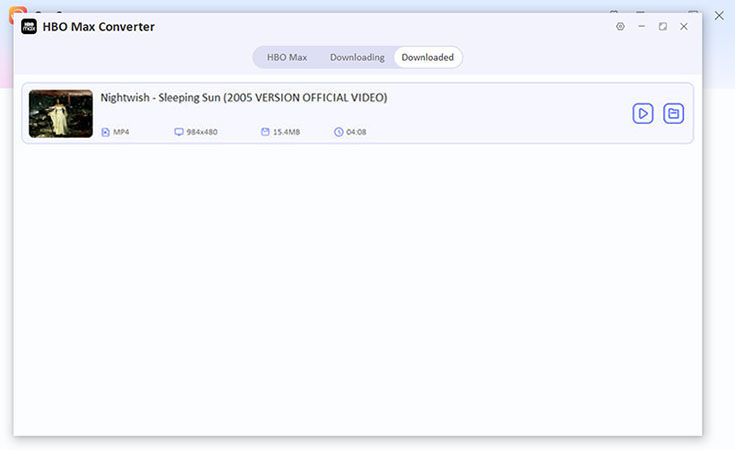The height and width of the screenshot is (450, 735).
Task: Close the background window behind the converter
Action: pos(719,15)
